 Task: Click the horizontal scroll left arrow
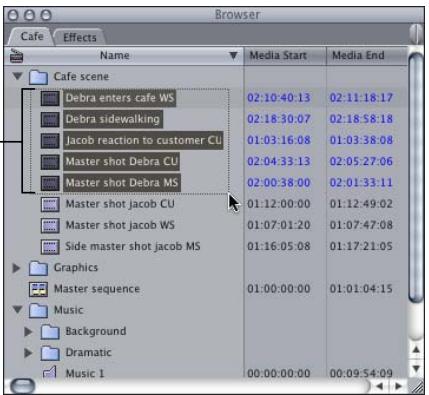[379, 387]
